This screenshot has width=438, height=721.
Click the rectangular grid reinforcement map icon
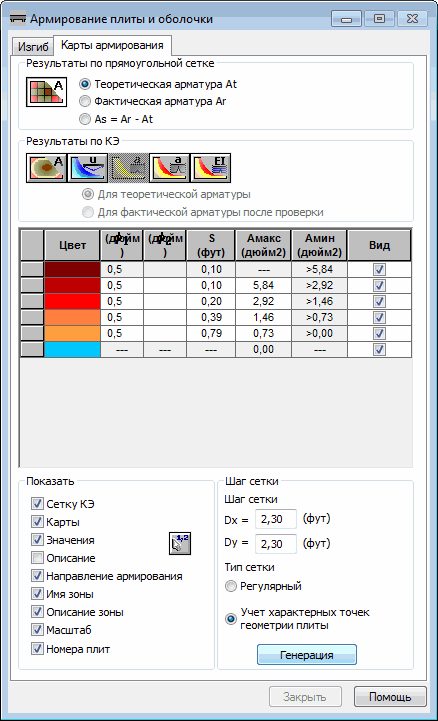(x=46, y=92)
